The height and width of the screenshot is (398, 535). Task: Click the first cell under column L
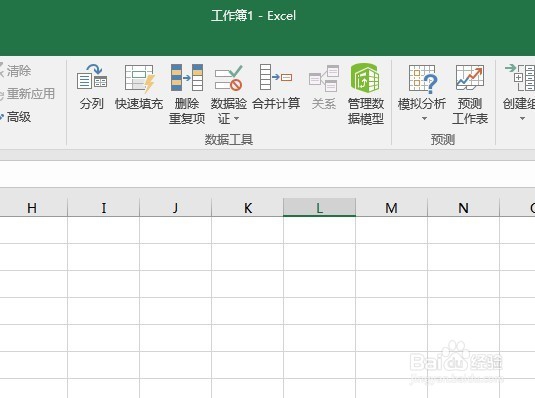[319, 230]
